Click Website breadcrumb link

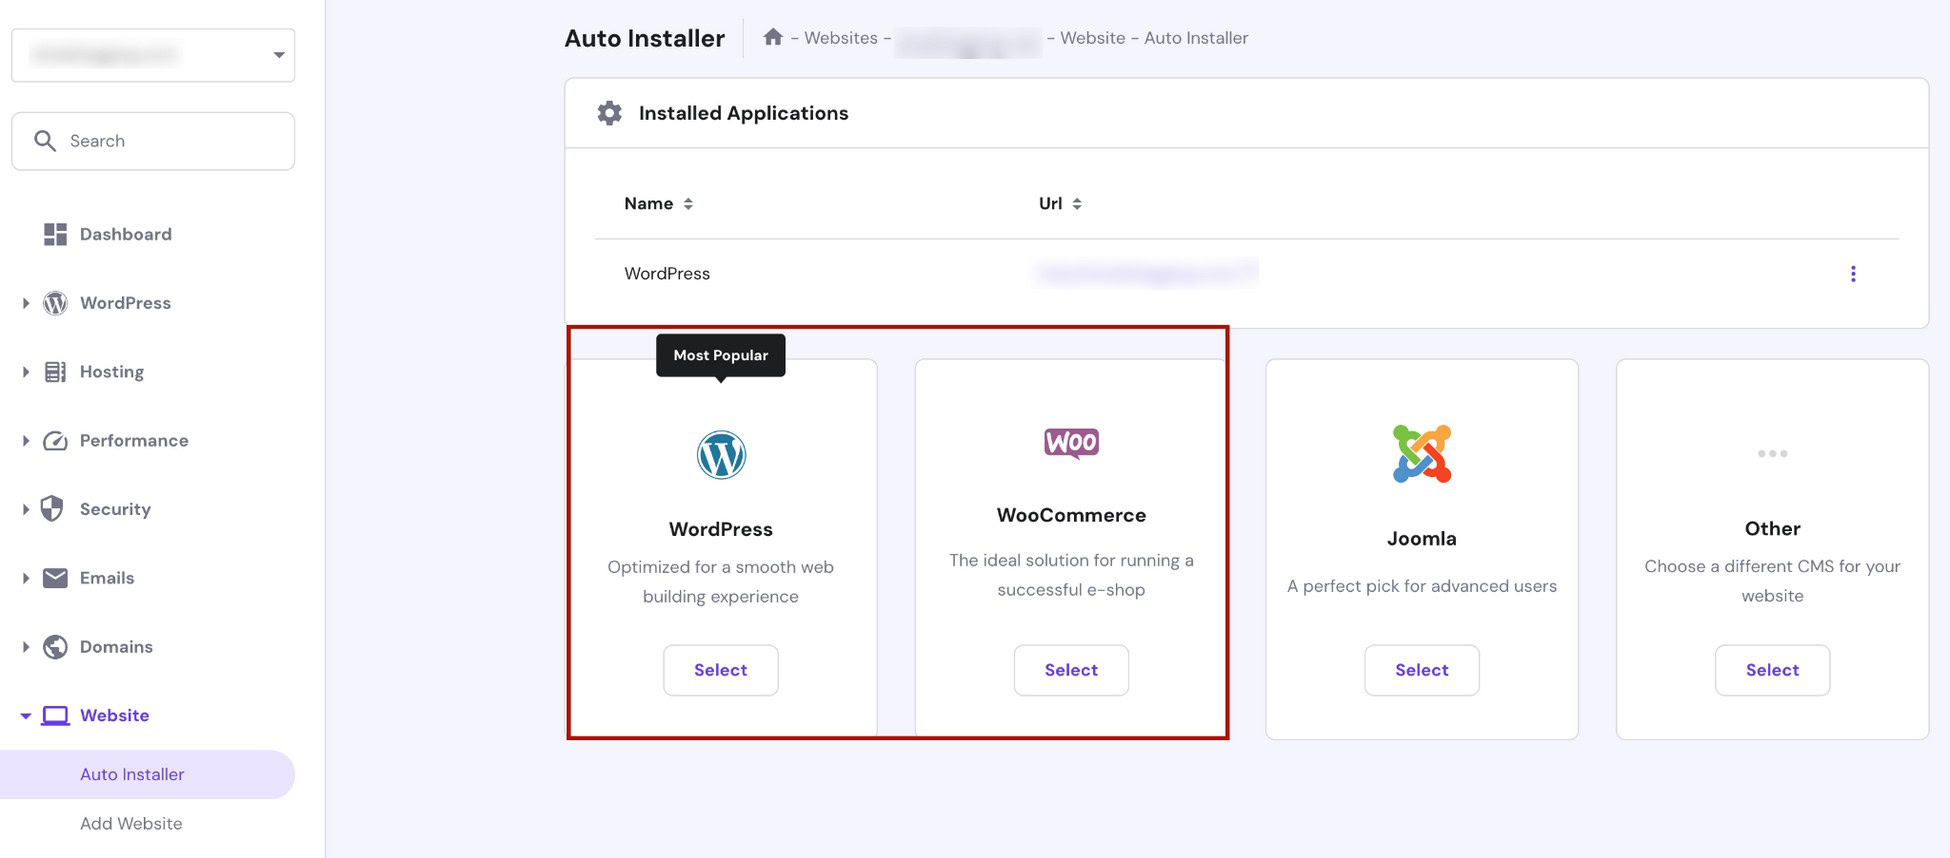click(x=1092, y=38)
